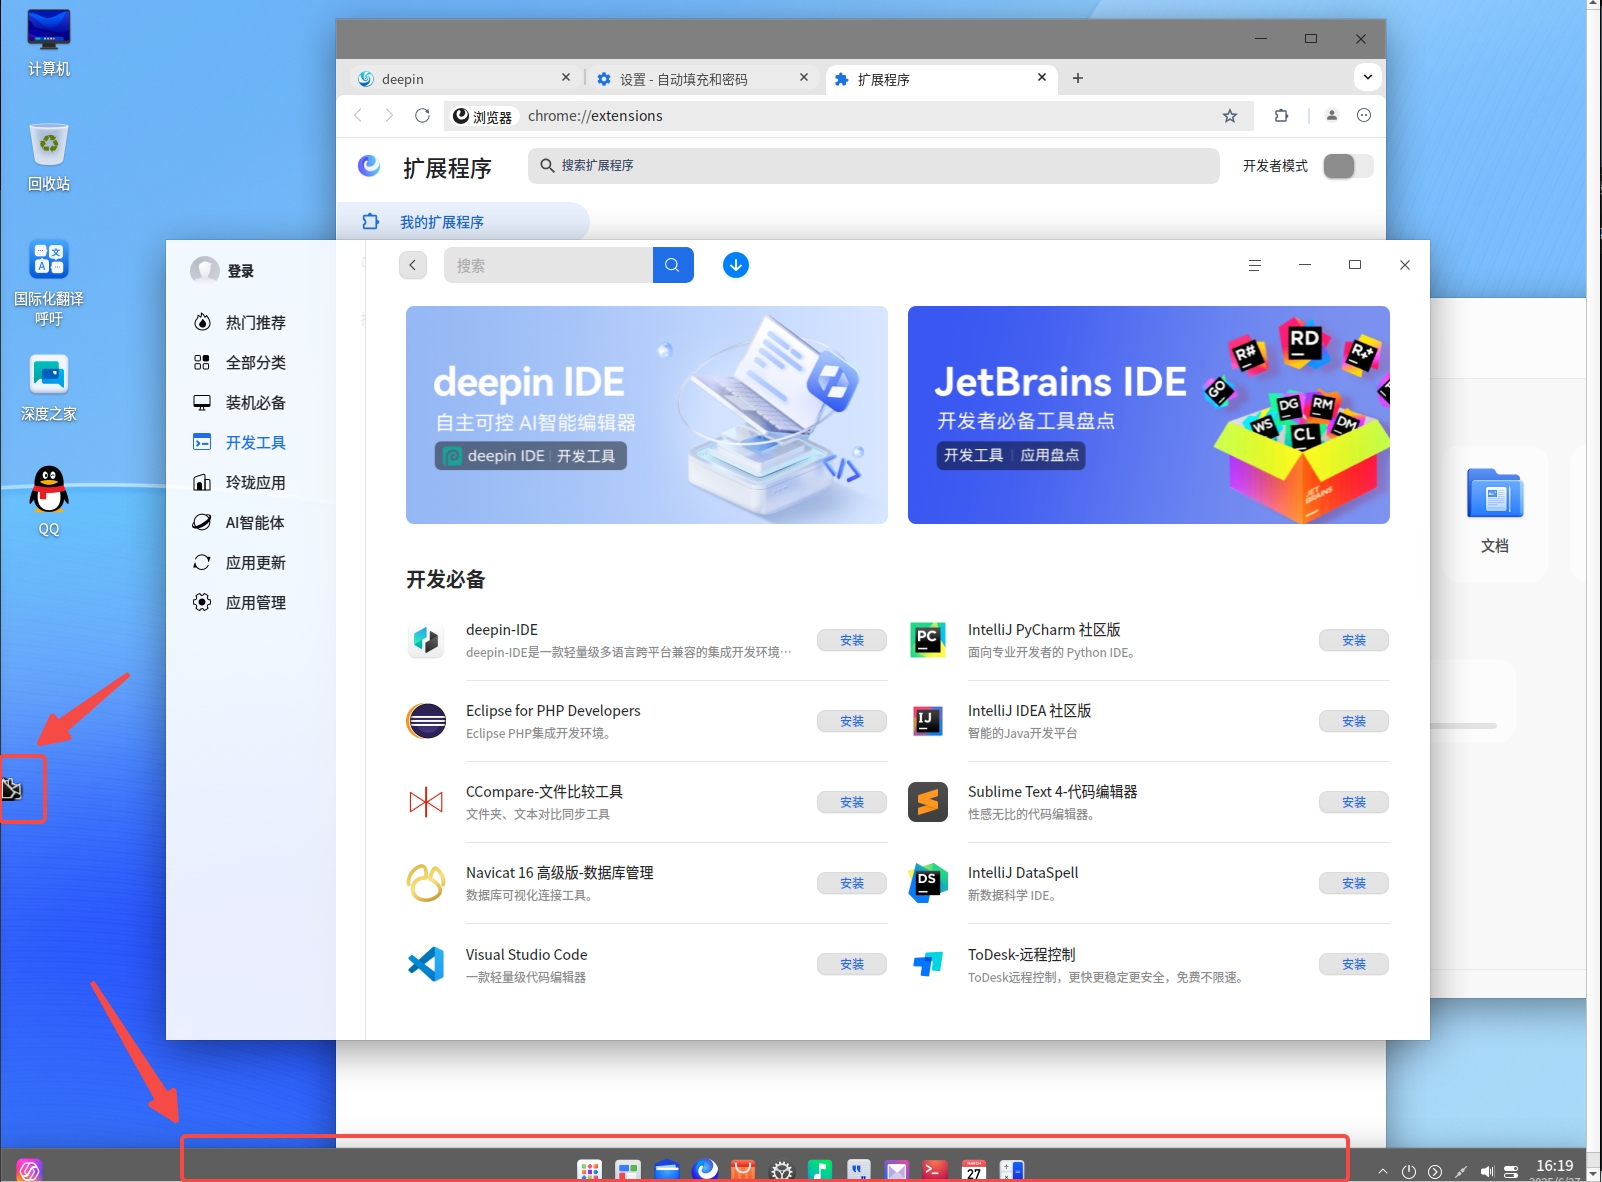Bookmark page with star icon
Screen dimensions: 1602x1182
tap(1230, 116)
